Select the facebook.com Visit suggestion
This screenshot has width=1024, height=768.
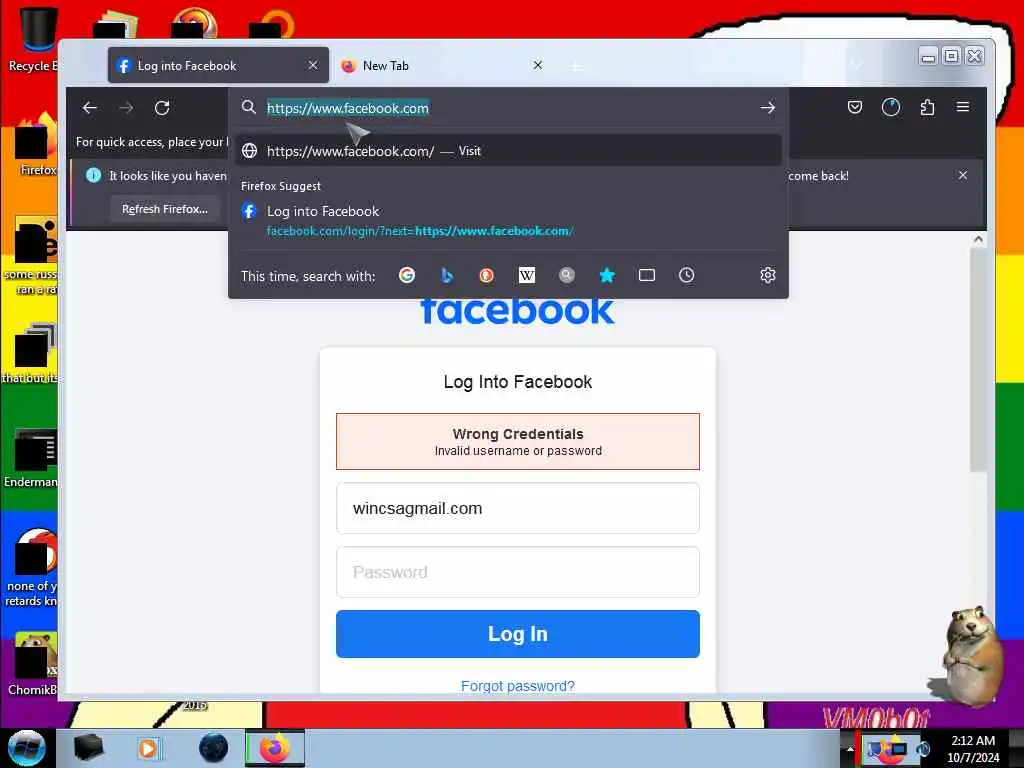point(509,151)
